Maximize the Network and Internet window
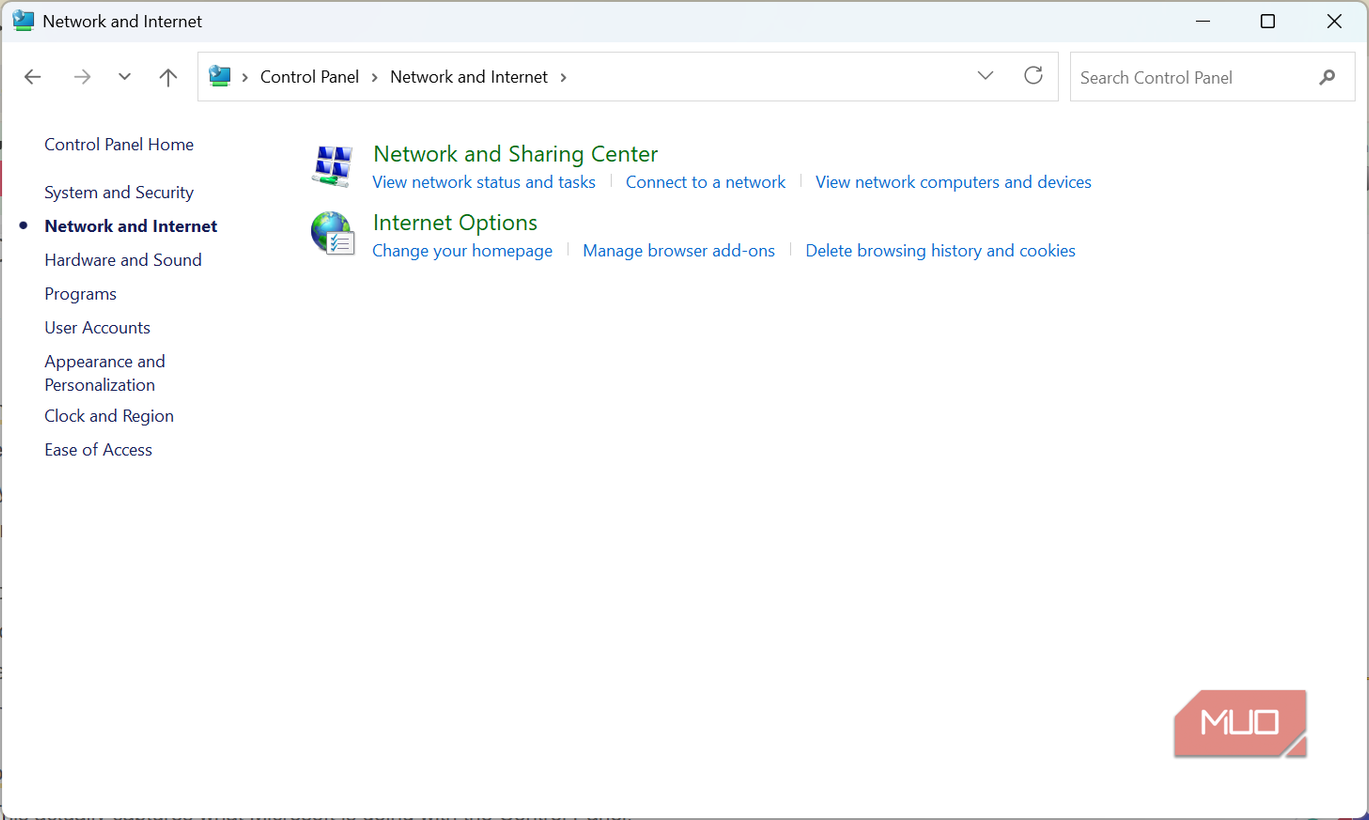 coord(1267,21)
